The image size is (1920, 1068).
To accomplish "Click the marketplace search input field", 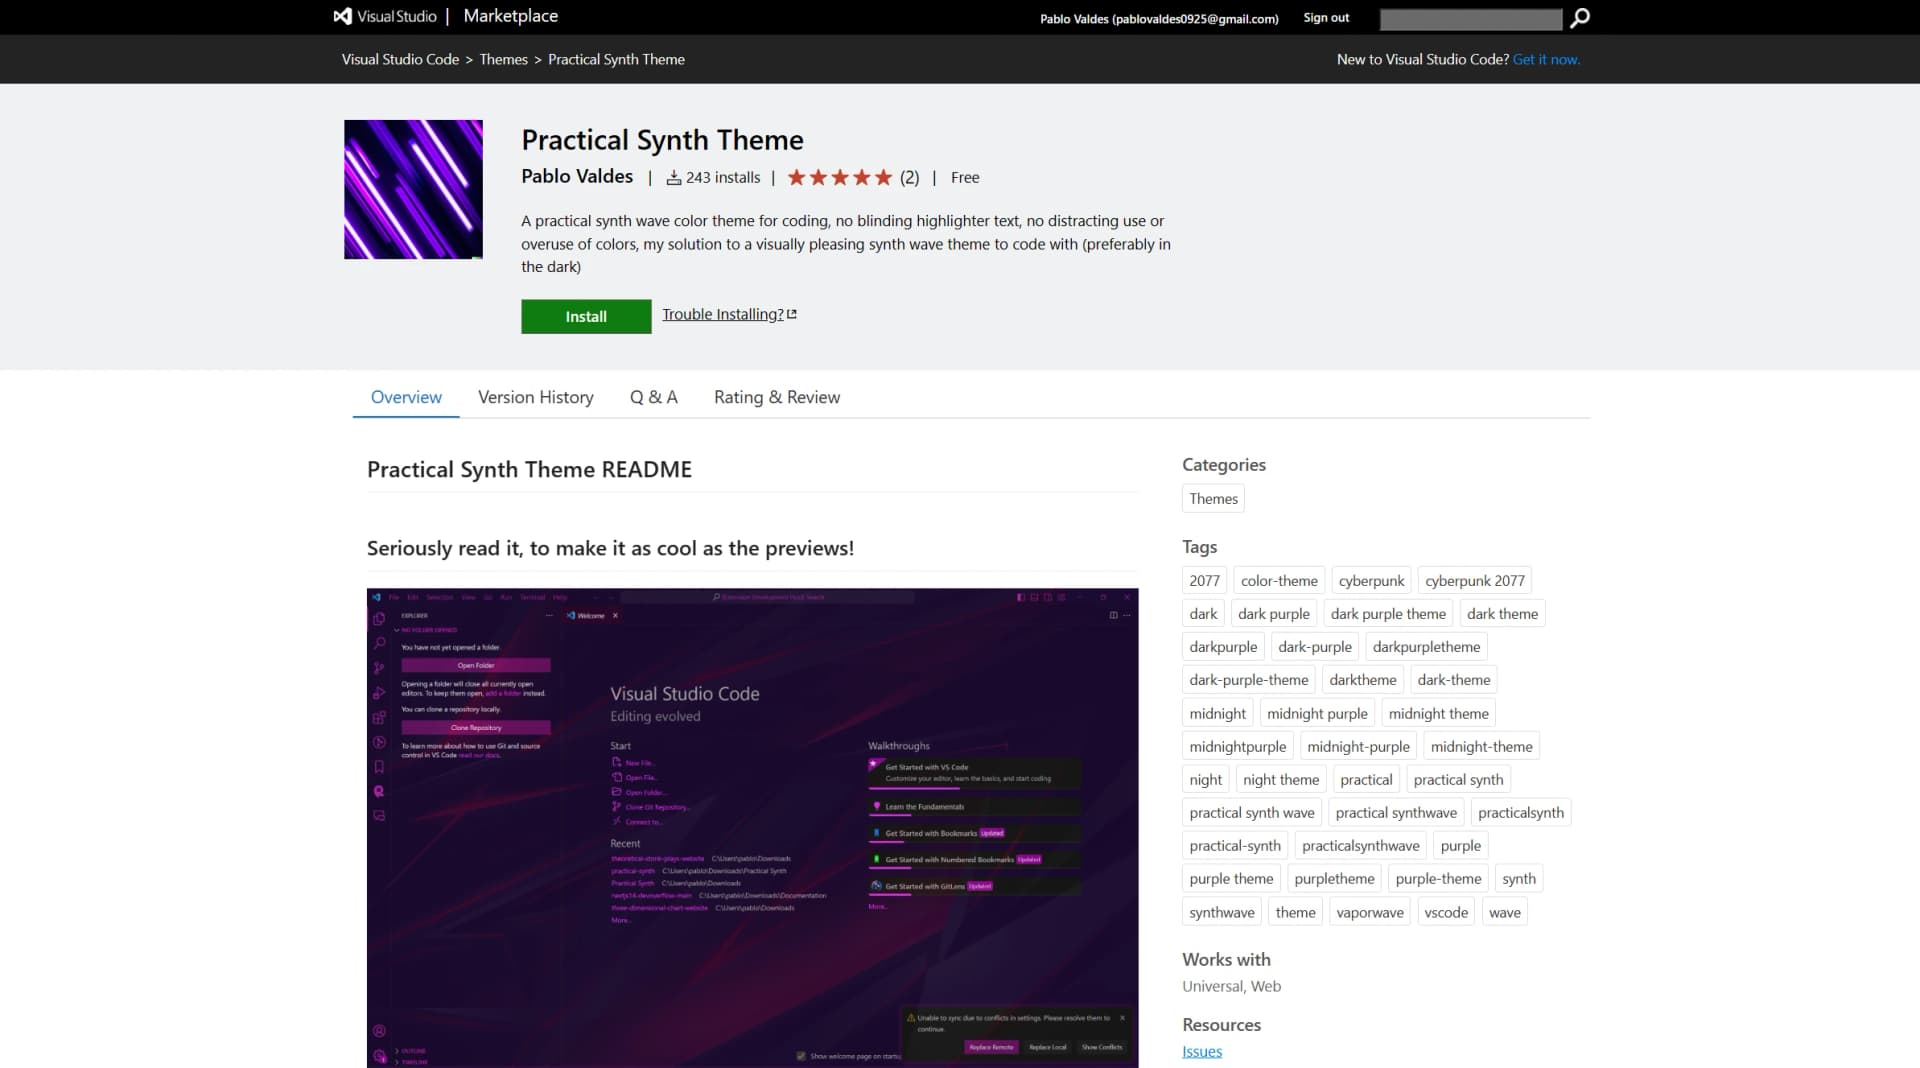I will click(x=1470, y=19).
